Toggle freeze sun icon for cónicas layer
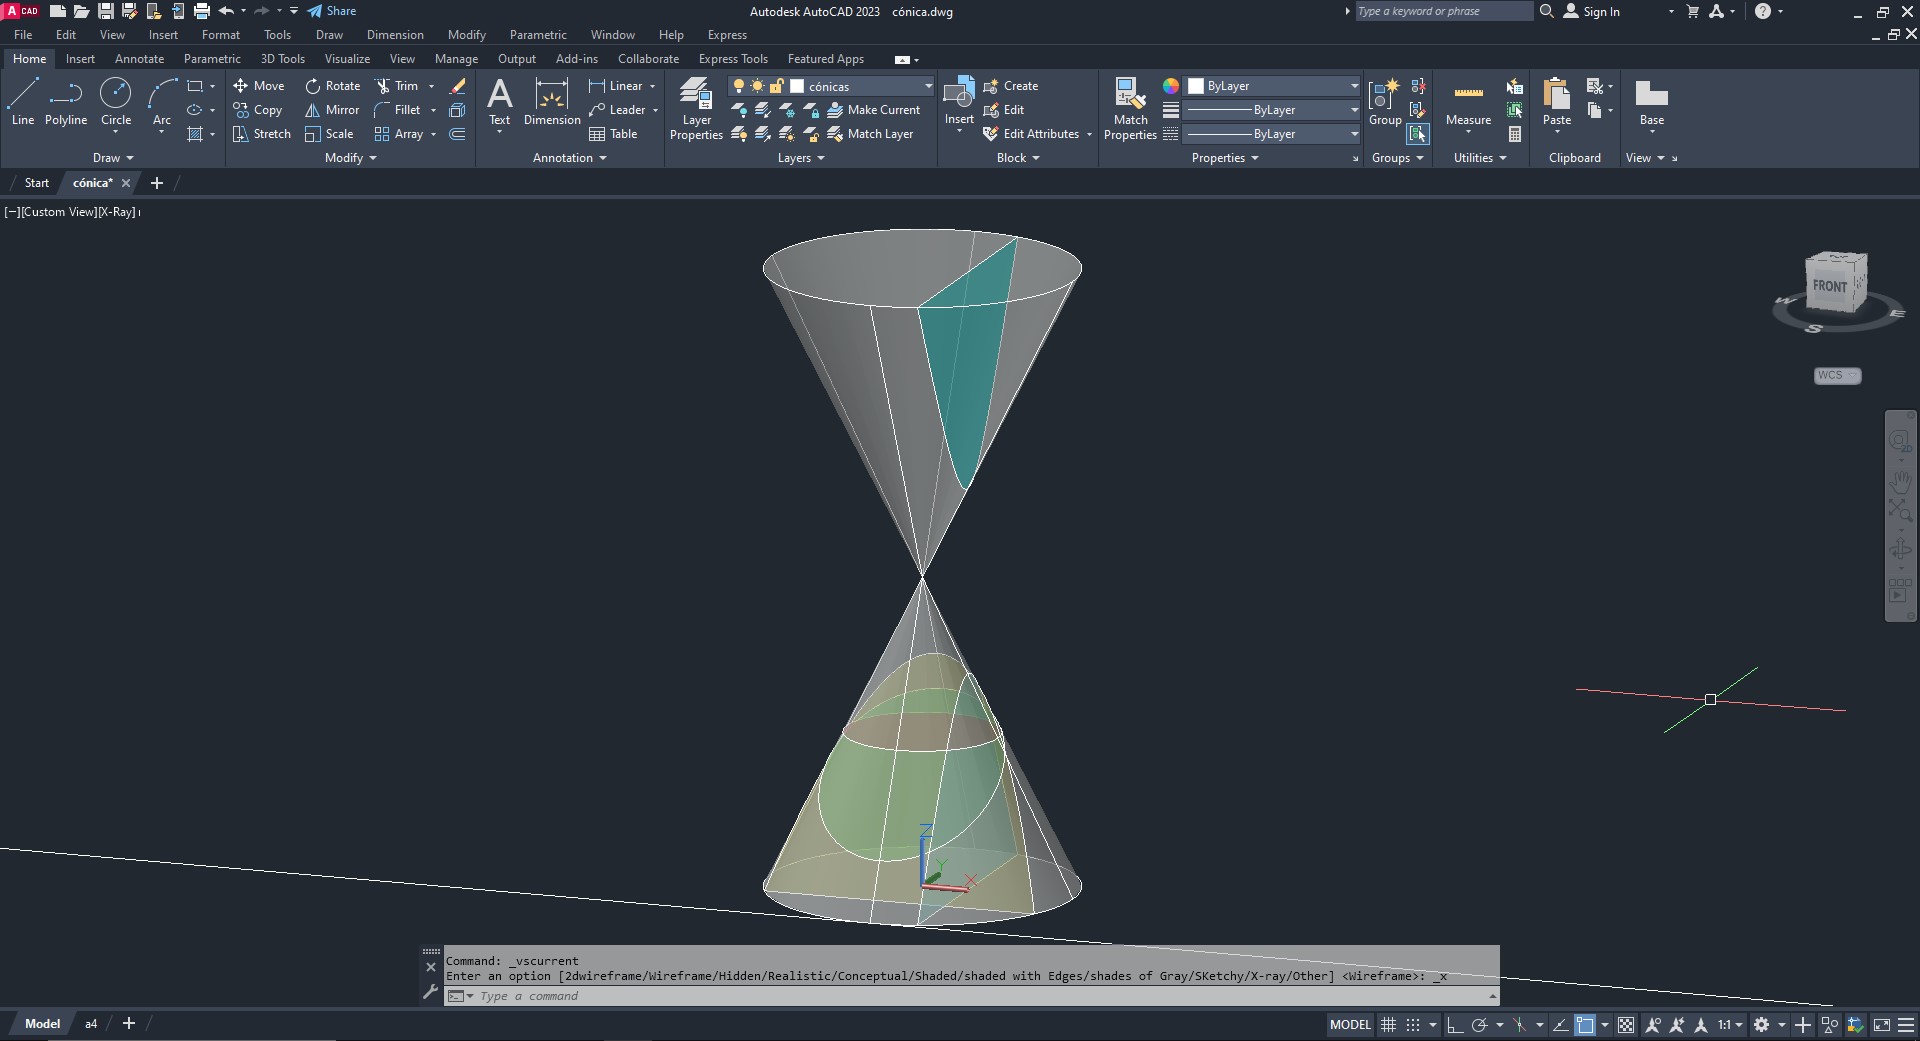The image size is (1920, 1041). (x=757, y=86)
